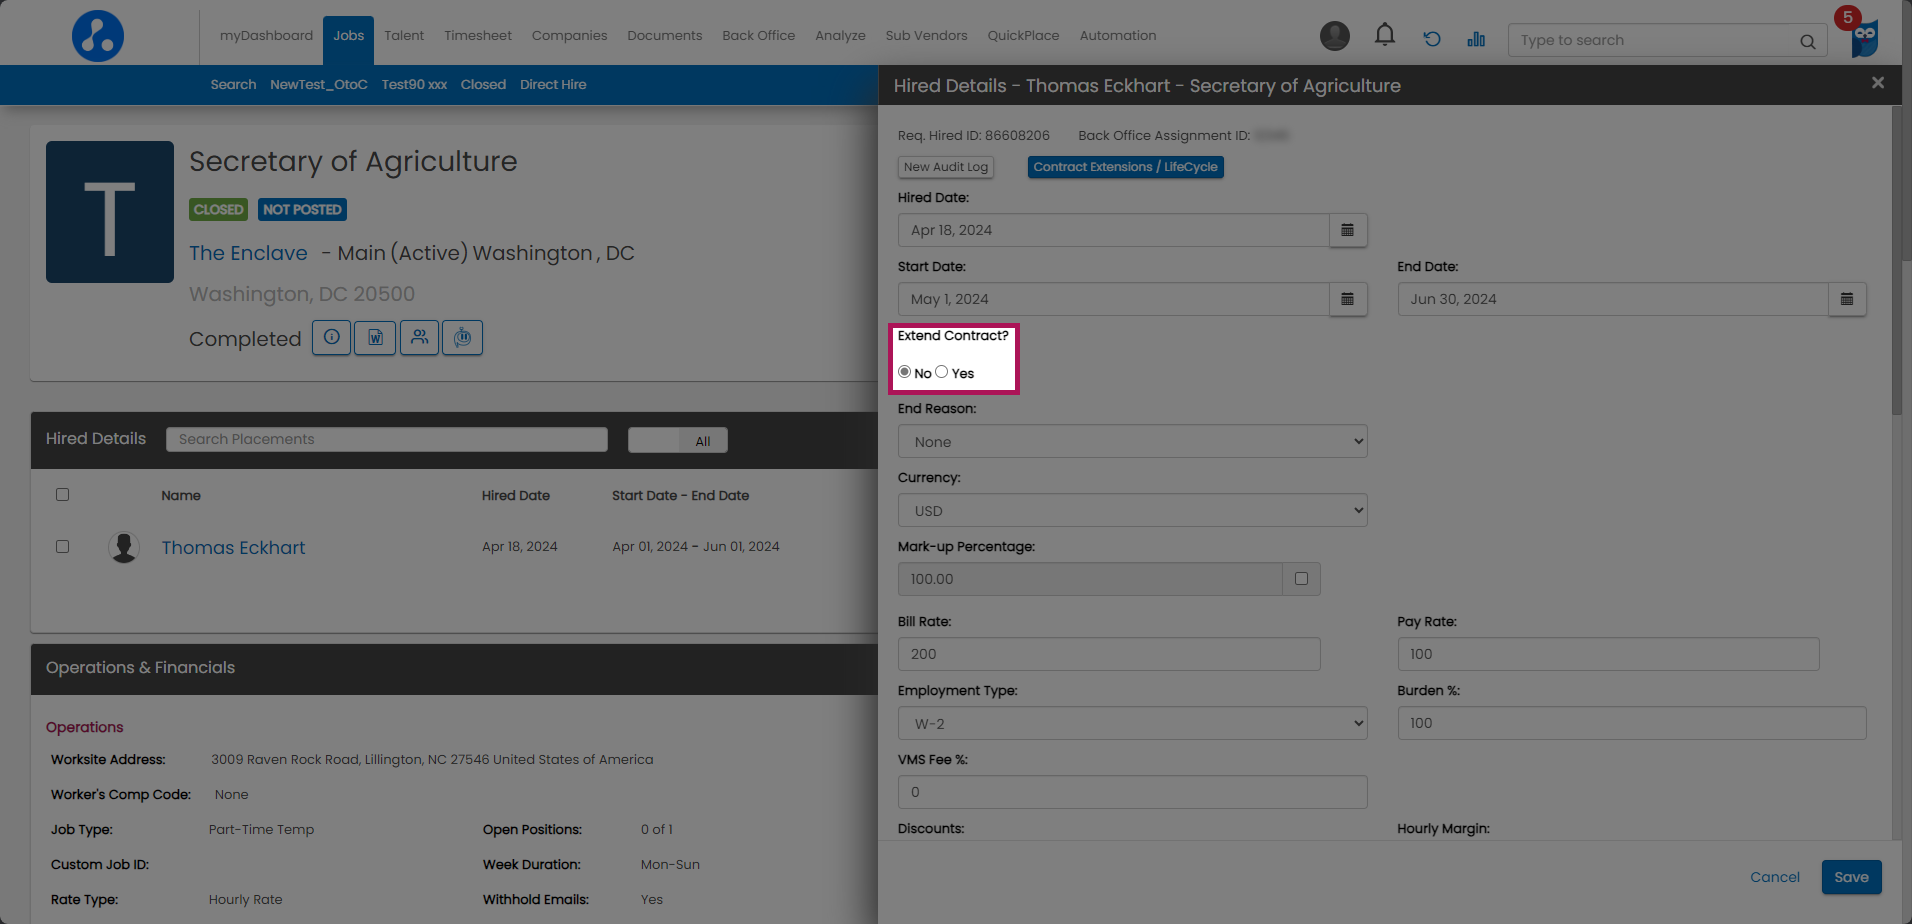Save the hired details
Viewport: 1912px width, 924px height.
coord(1850,877)
